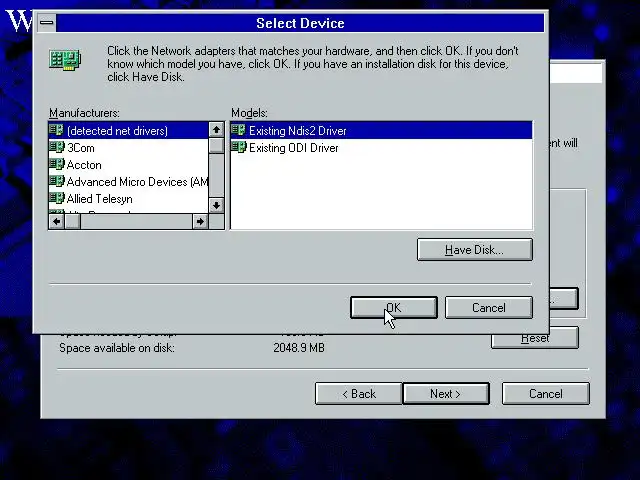Viewport: 640px width, 480px height.
Task: Select Existing Ndis2 Driver model
Action: 381,131
